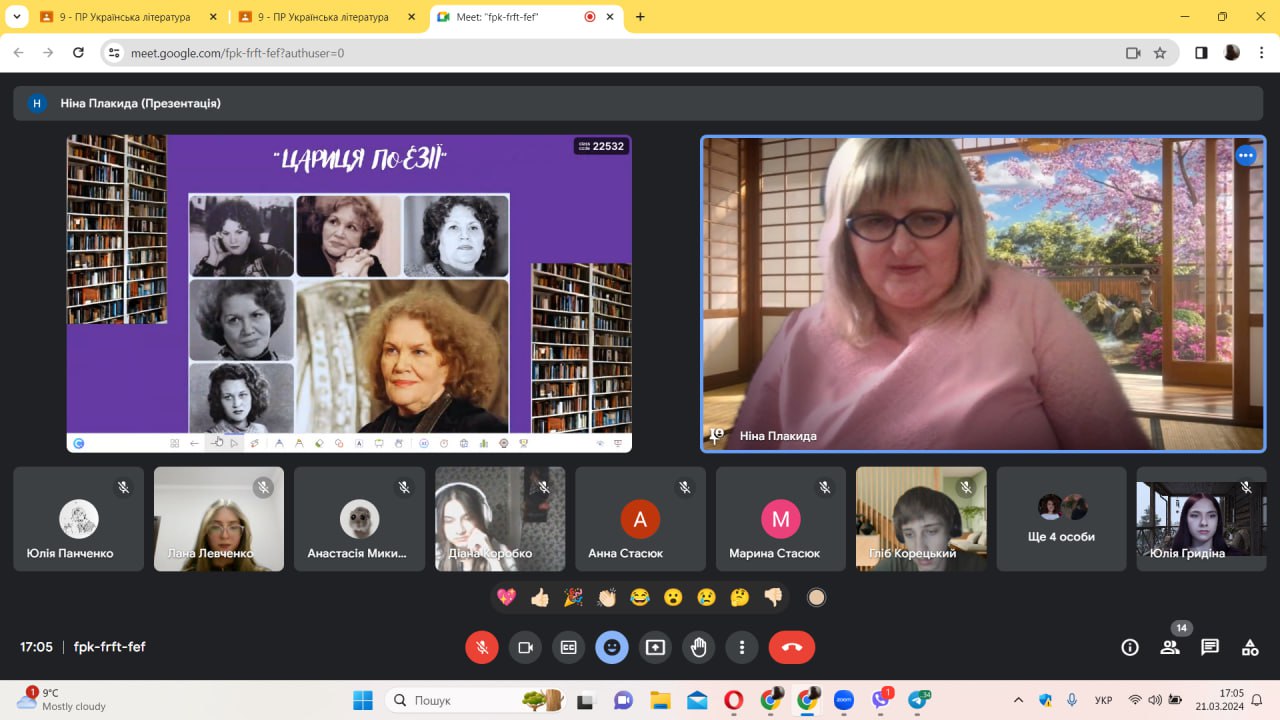This screenshot has width=1280, height=720.
Task: Toggle the camera on
Action: [525, 647]
